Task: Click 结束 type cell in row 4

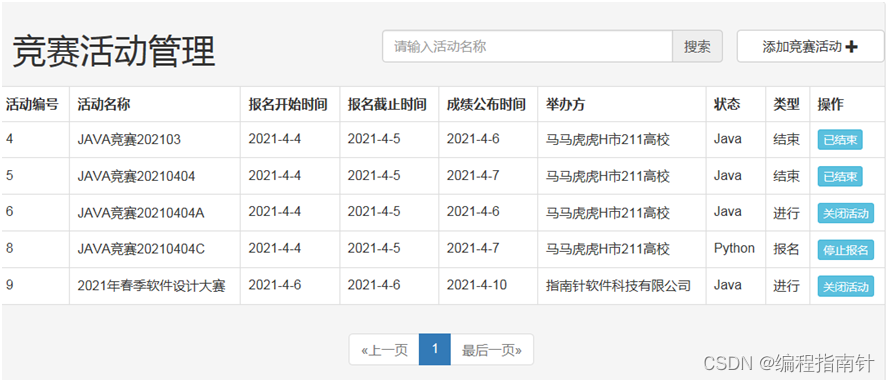Action: (787, 140)
